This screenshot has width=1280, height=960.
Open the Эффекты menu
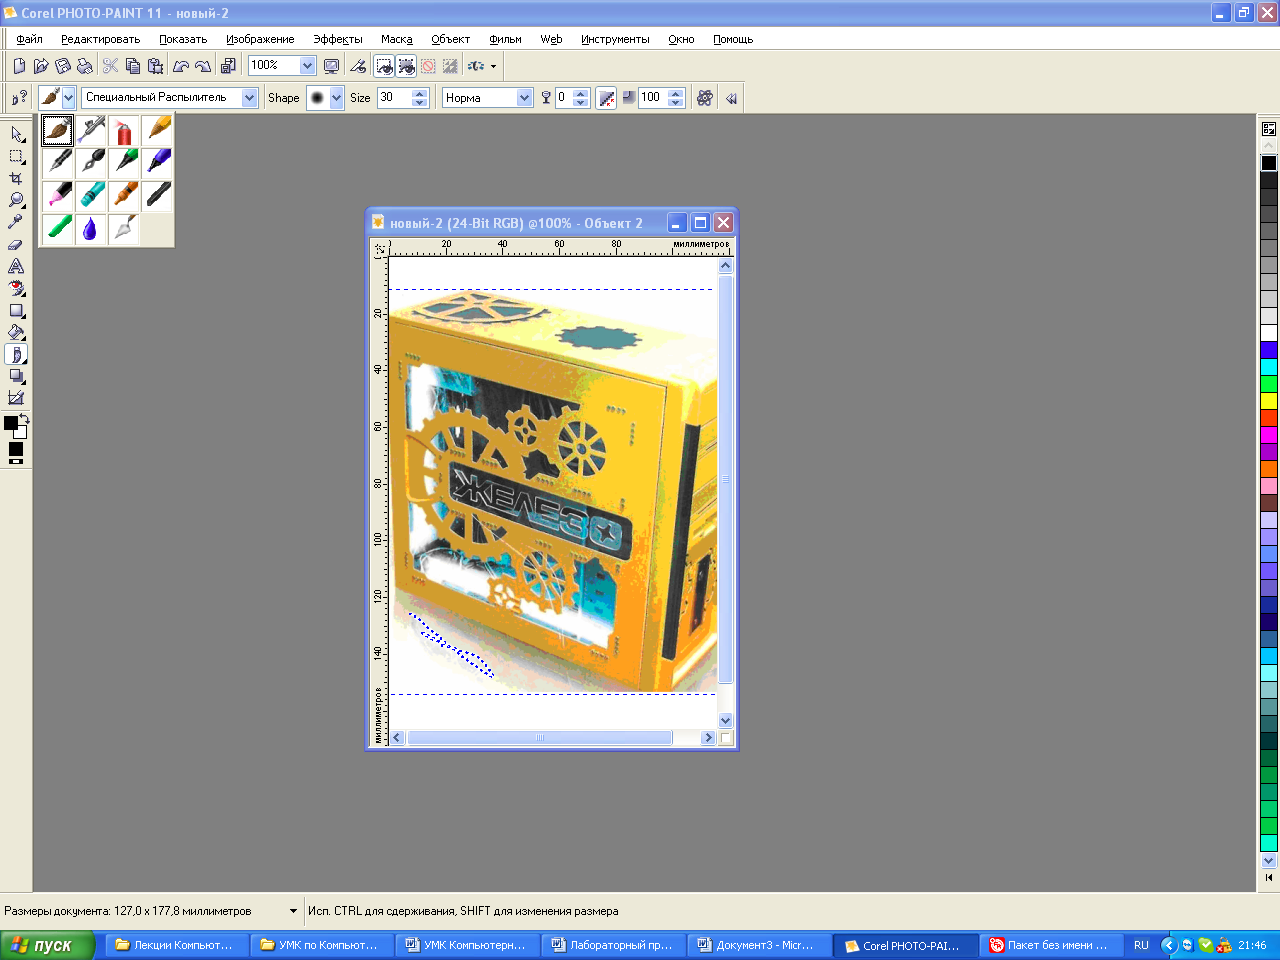[x=338, y=39]
